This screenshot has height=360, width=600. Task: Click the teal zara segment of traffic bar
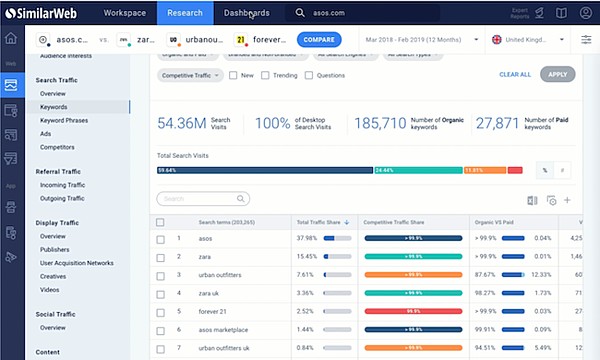418,170
